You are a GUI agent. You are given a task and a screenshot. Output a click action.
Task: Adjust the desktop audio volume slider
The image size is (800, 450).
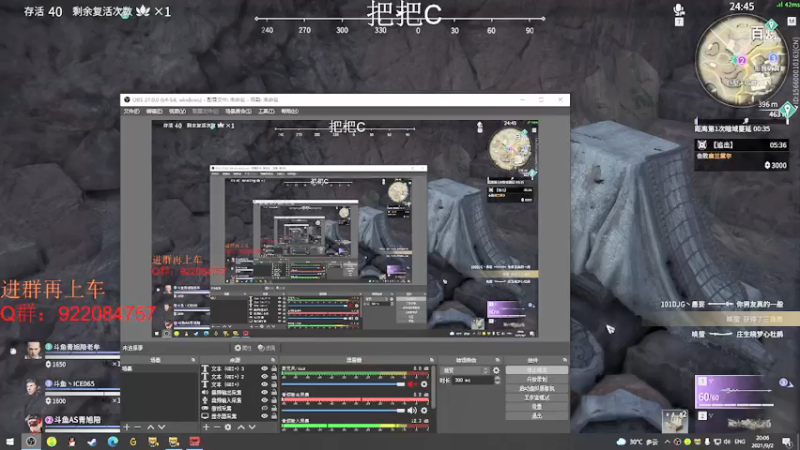tap(344, 410)
